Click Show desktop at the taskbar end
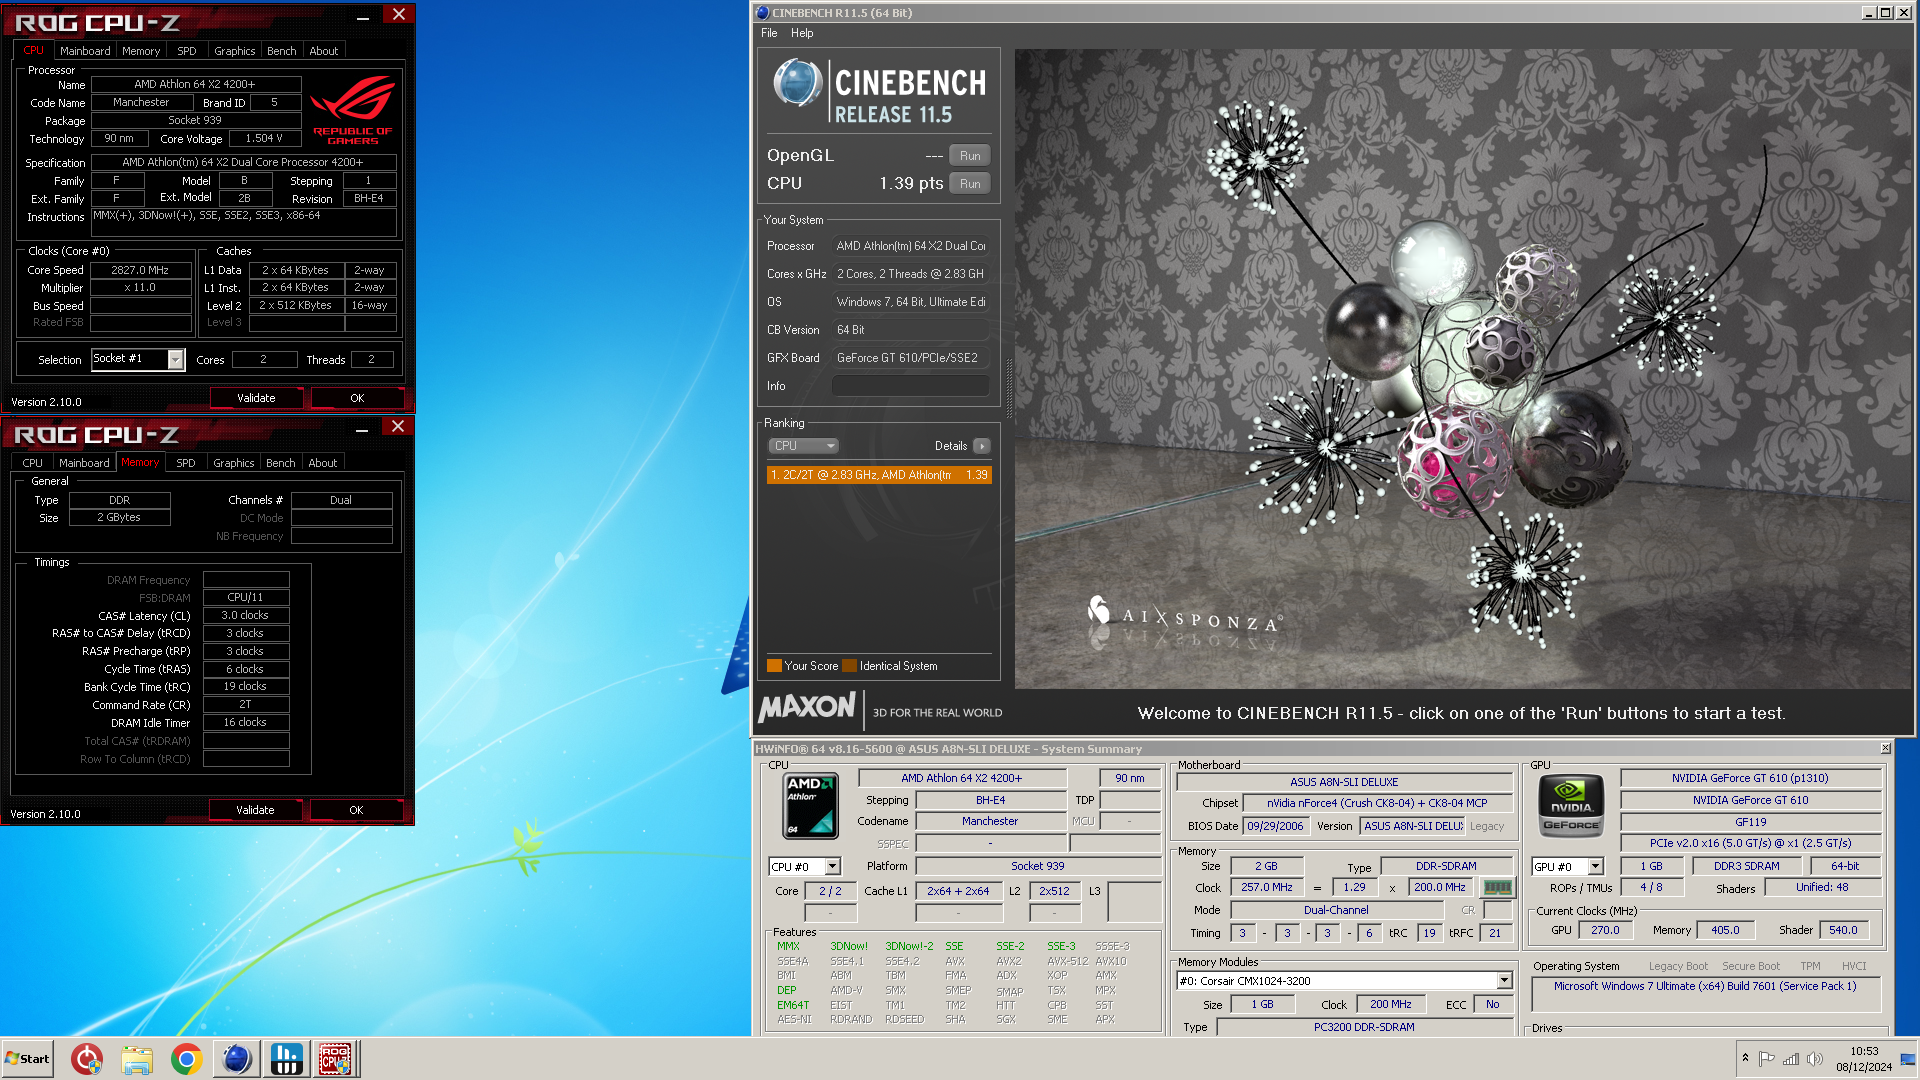Image resolution: width=1920 pixels, height=1080 pixels. coord(1909,1059)
